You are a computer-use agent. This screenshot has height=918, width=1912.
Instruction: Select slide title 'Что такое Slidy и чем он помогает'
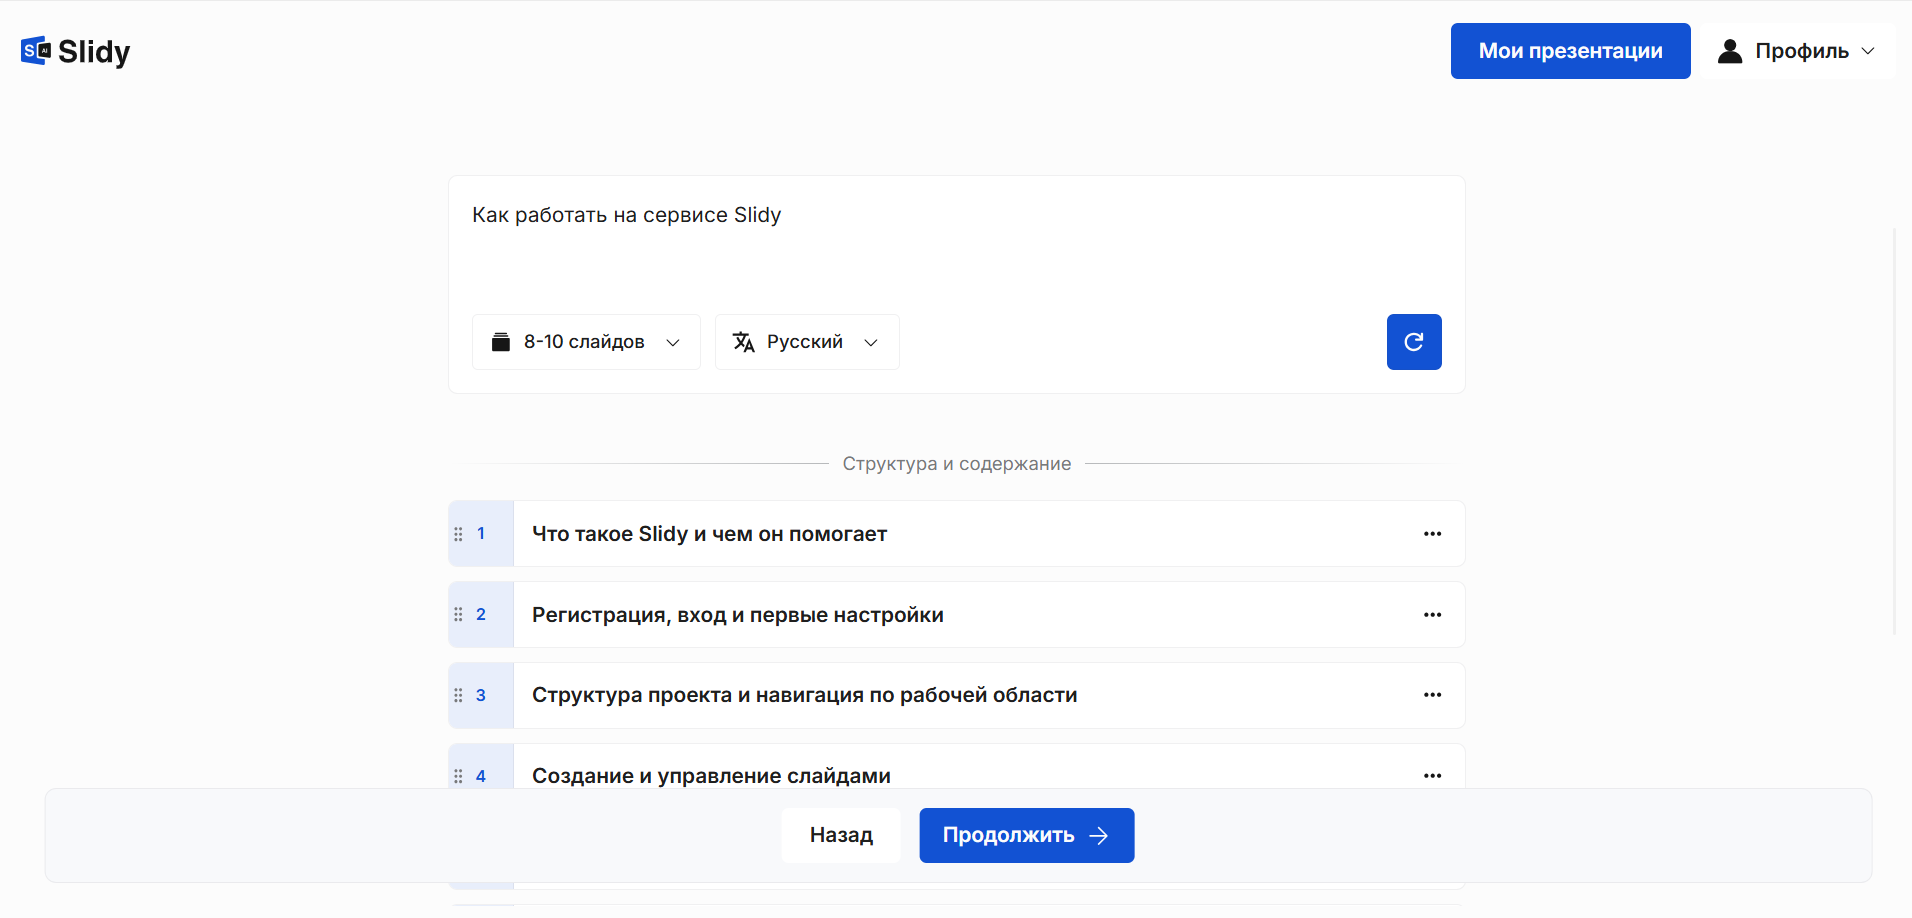(709, 534)
